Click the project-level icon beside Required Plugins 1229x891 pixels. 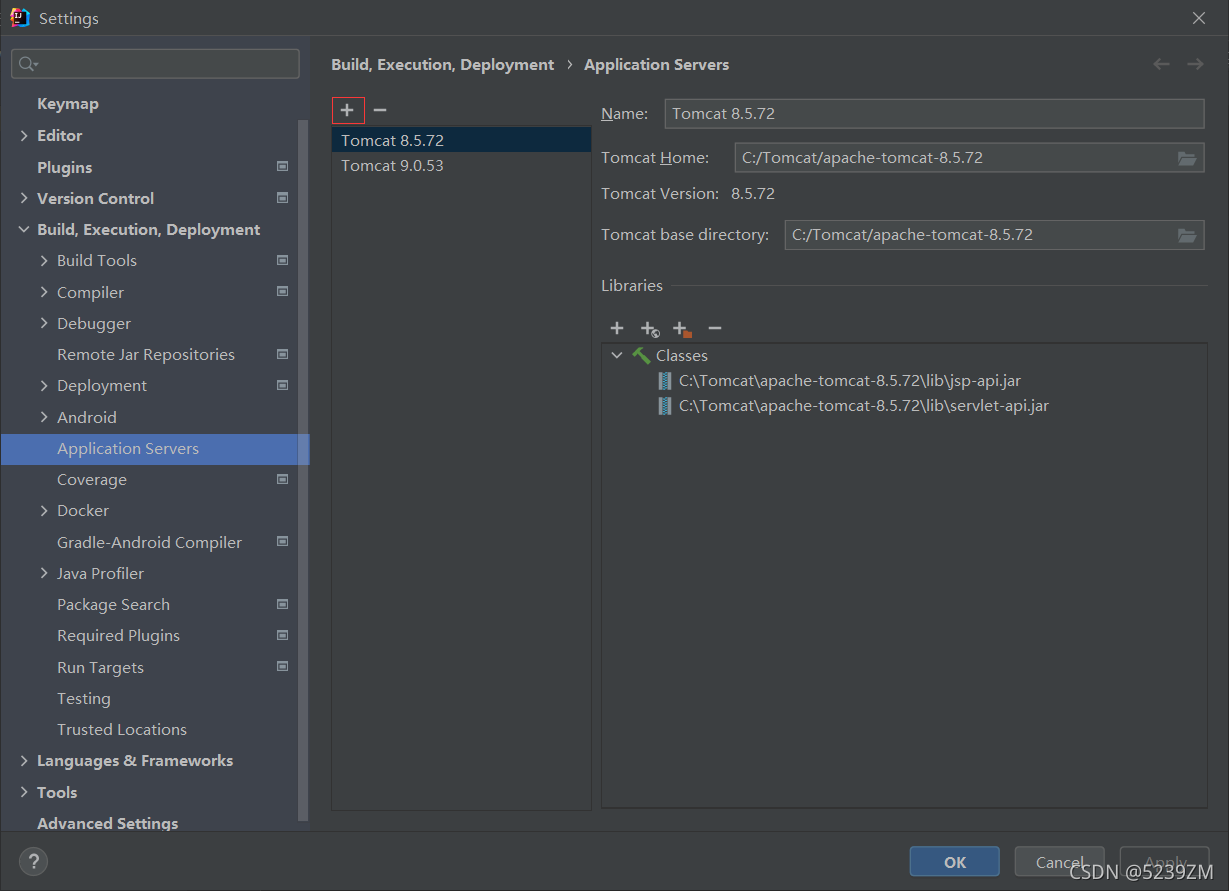click(x=283, y=635)
